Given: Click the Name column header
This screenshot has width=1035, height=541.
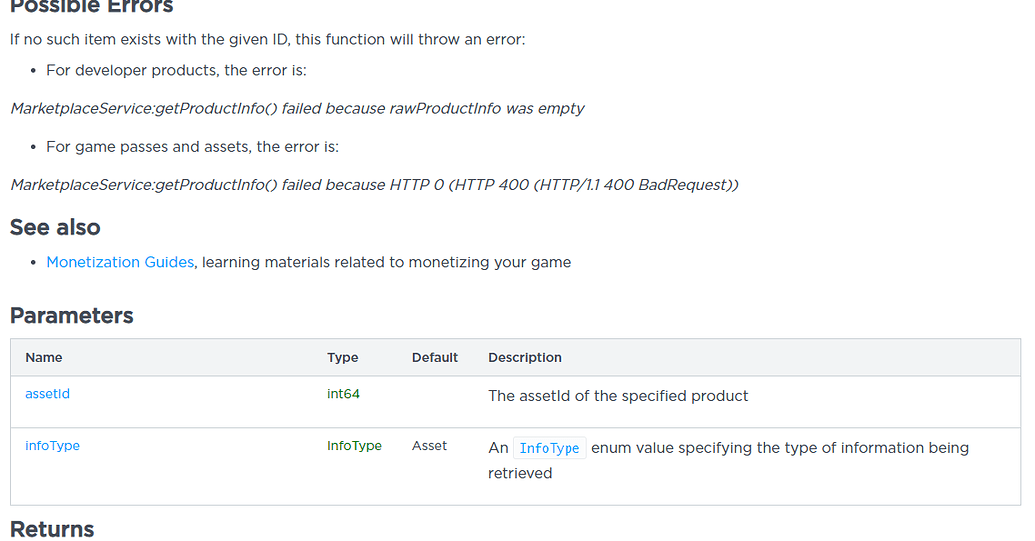Looking at the screenshot, I should click(44, 358).
